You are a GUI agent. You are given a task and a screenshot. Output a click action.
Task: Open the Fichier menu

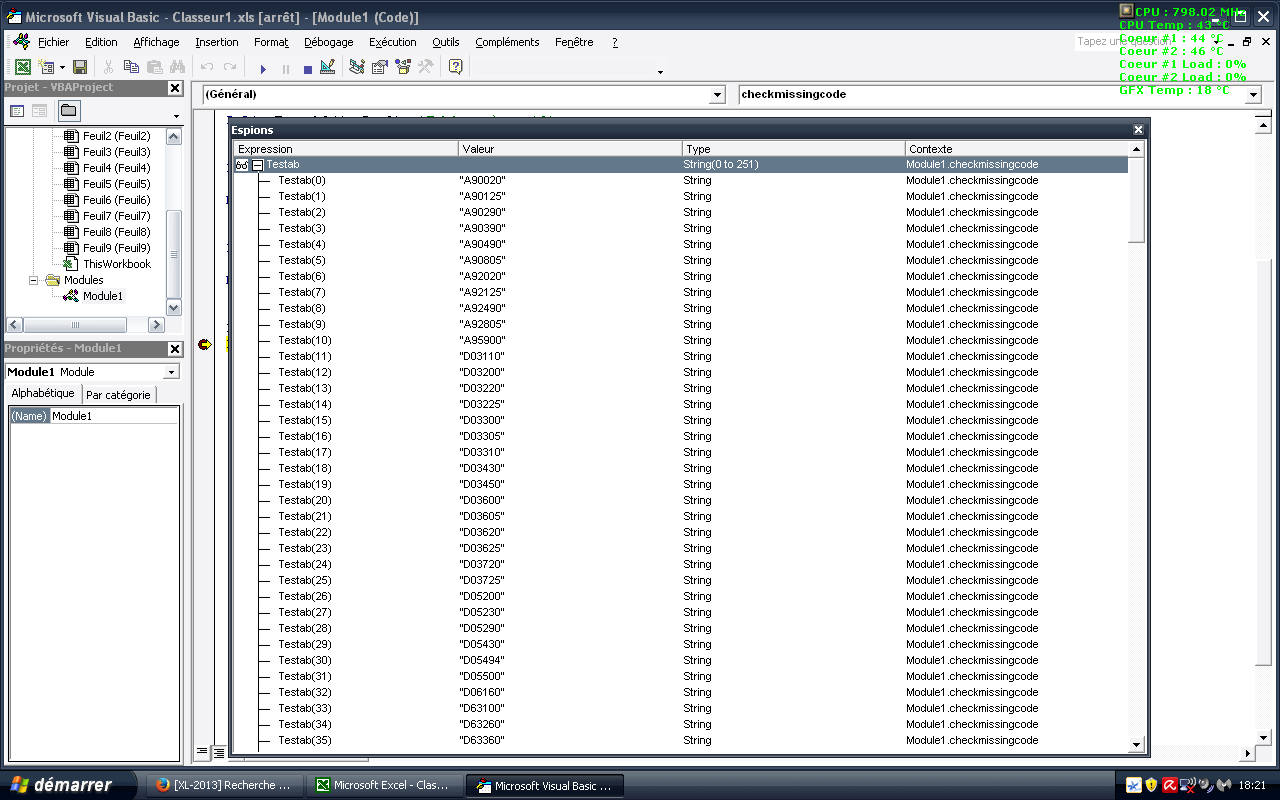point(54,42)
